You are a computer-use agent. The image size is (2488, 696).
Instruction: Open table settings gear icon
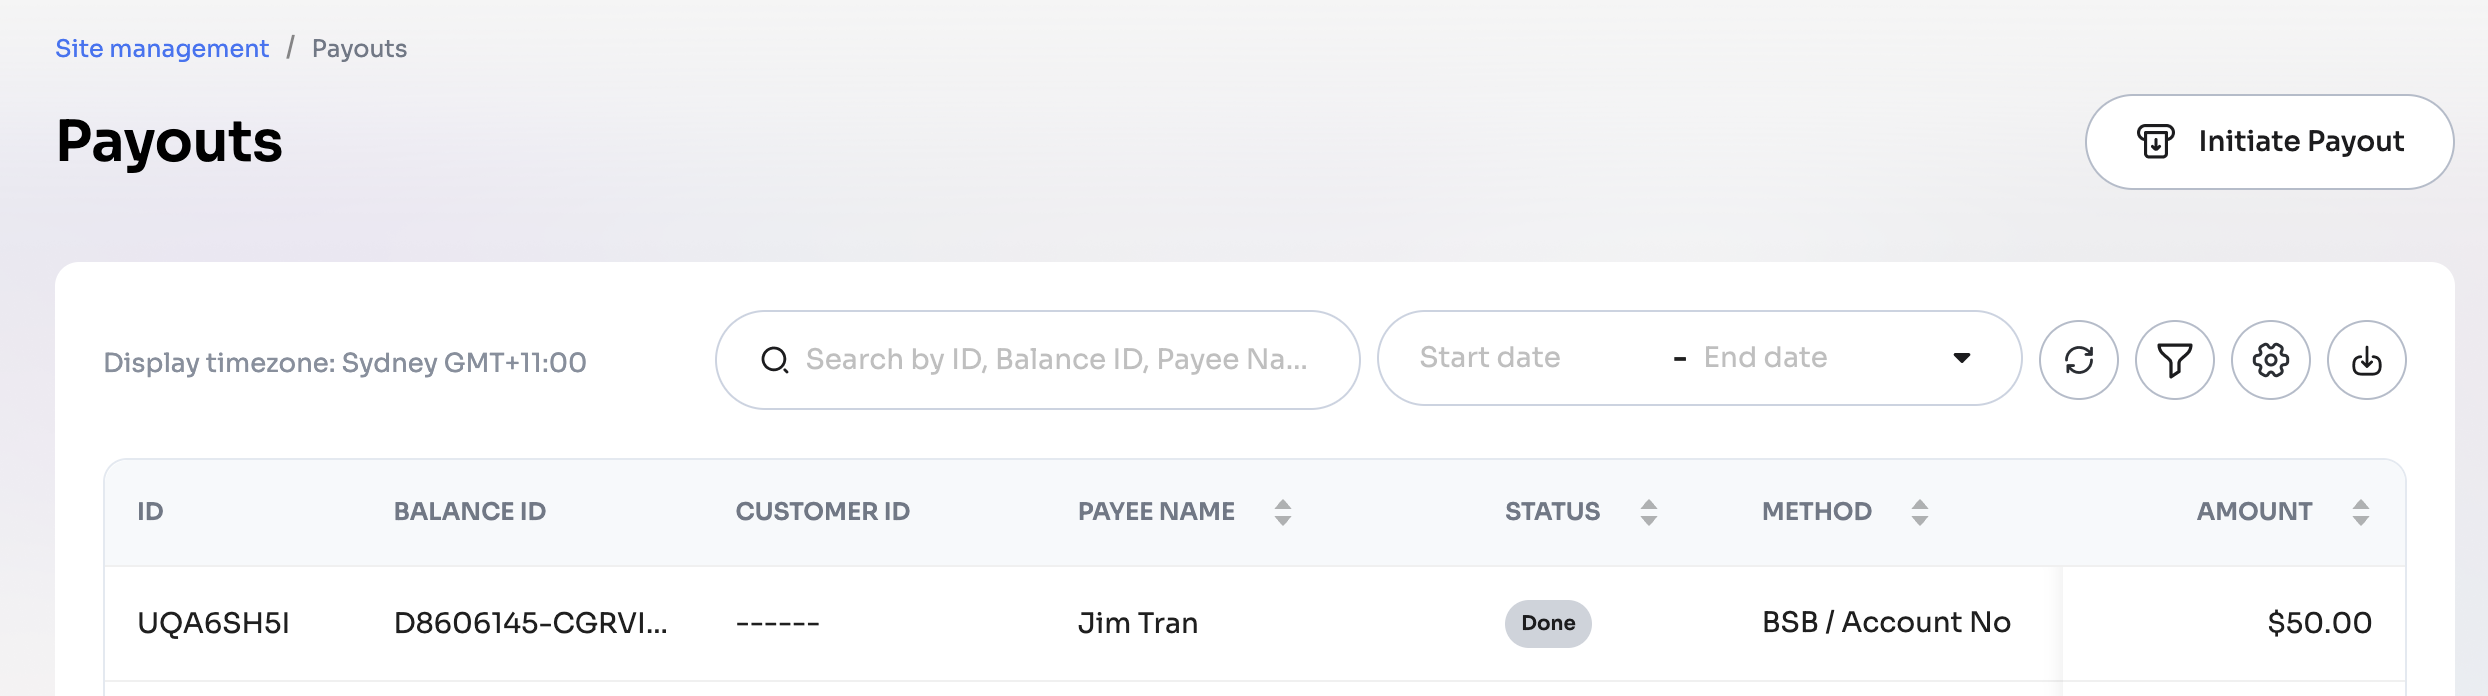(x=2270, y=360)
